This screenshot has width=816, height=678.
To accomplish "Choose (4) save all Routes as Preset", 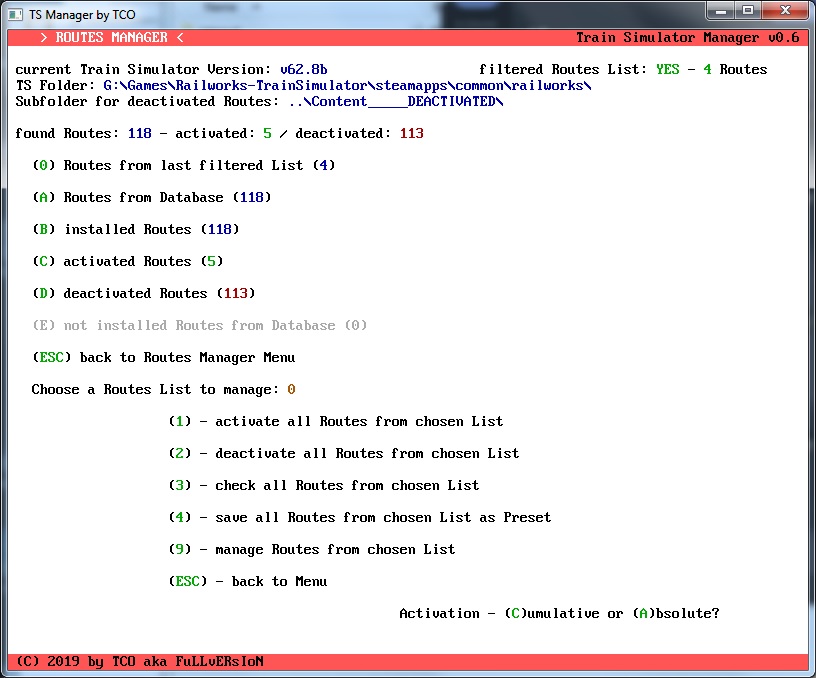I will (360, 518).
